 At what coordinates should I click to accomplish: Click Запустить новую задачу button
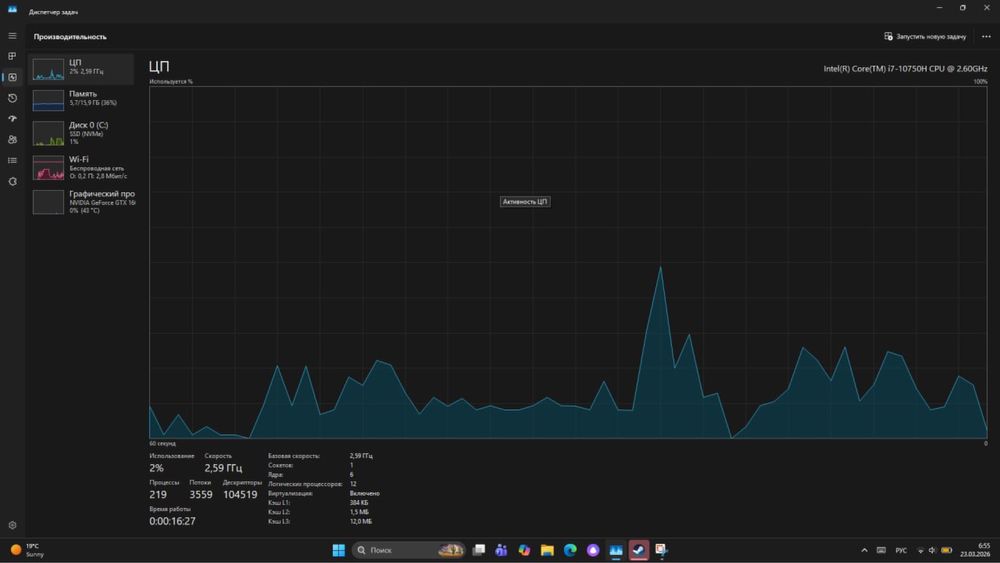(x=925, y=36)
